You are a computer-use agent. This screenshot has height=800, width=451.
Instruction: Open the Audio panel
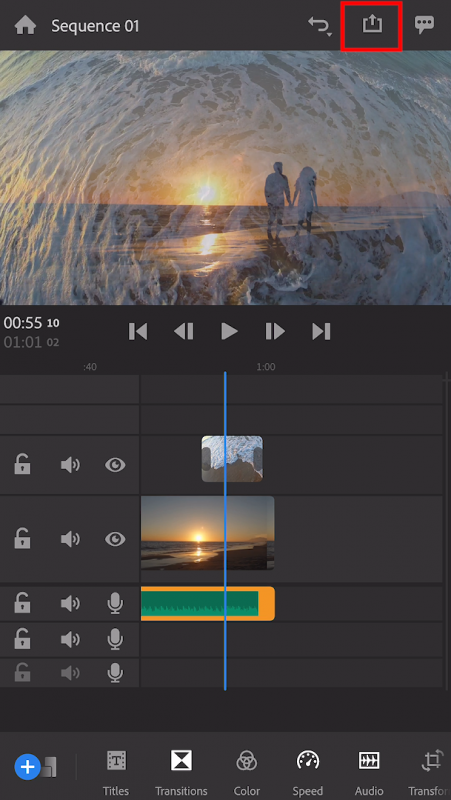(369, 772)
